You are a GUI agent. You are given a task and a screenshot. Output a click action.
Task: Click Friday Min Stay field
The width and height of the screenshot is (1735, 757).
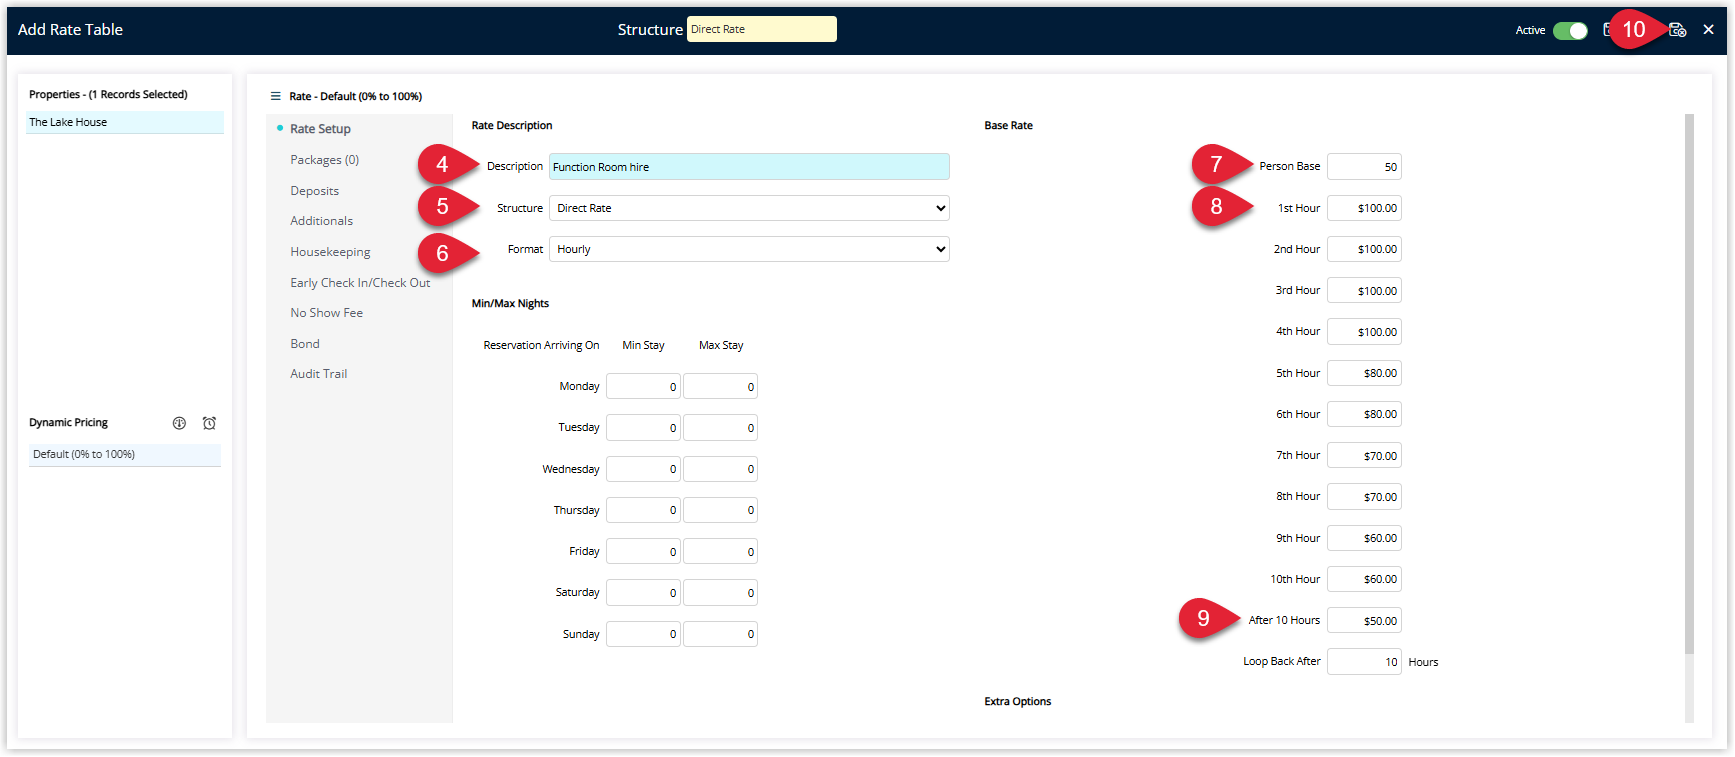tap(643, 552)
